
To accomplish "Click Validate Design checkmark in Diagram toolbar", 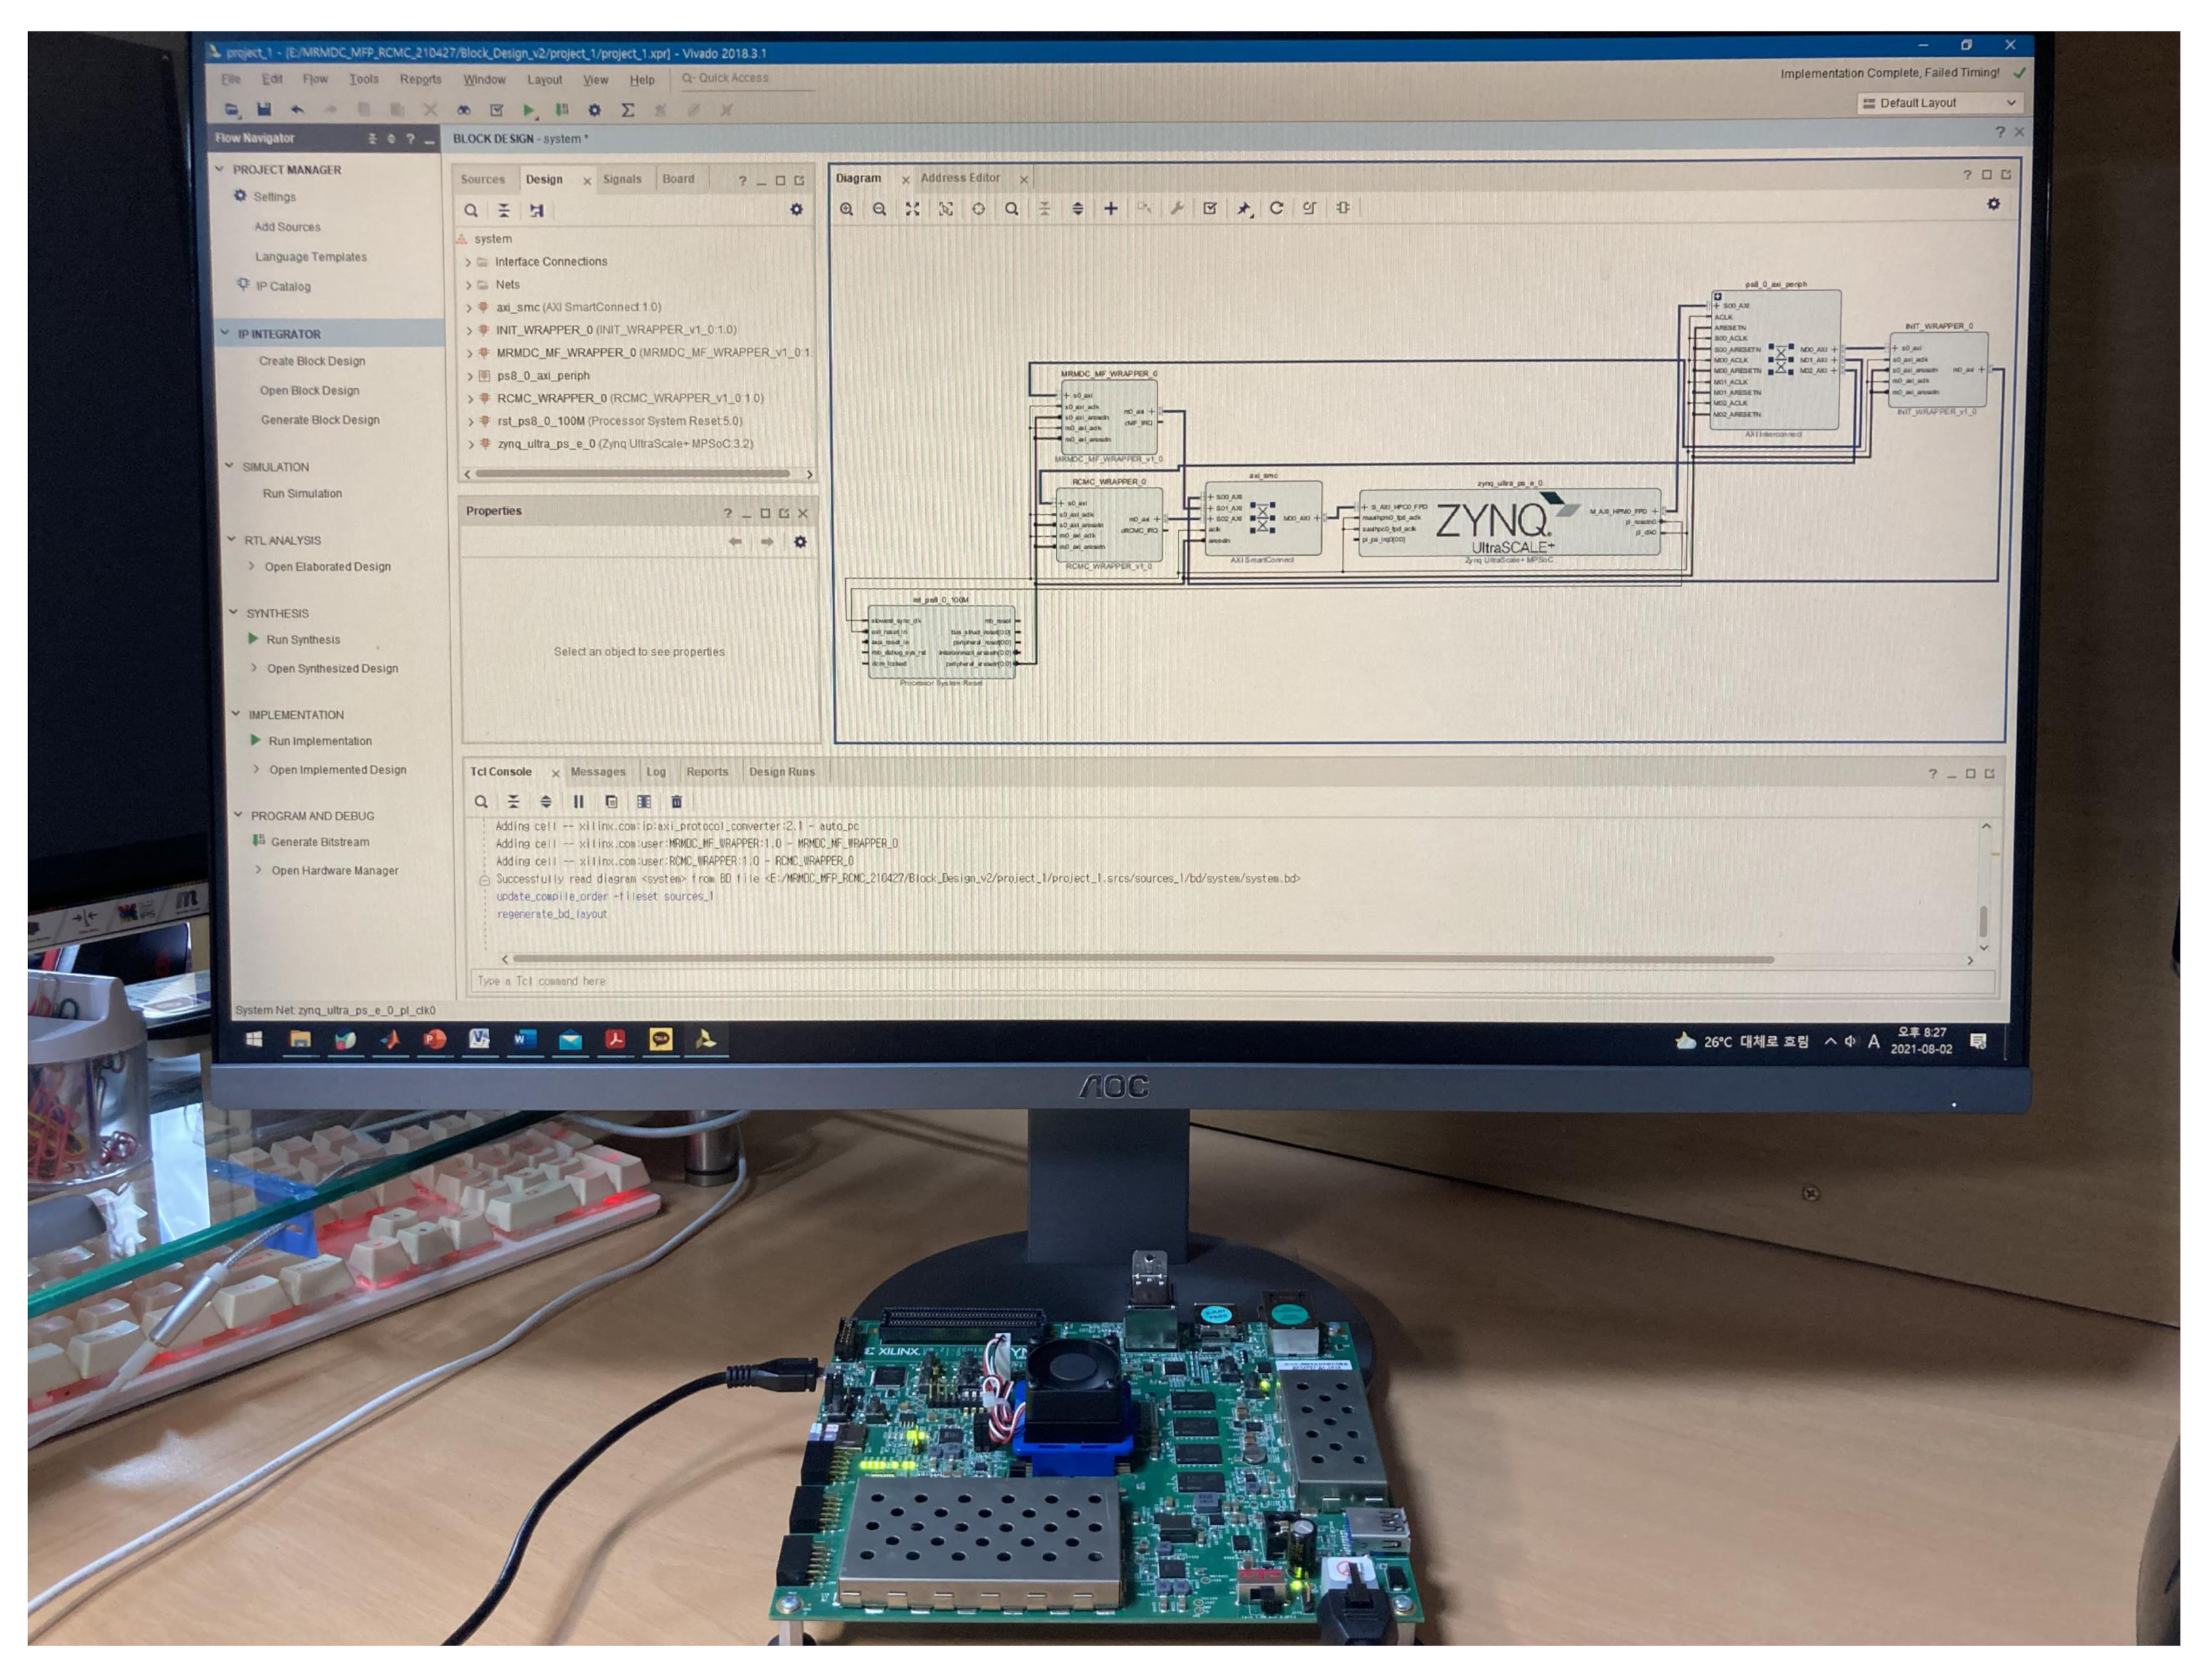I will click(1210, 208).
